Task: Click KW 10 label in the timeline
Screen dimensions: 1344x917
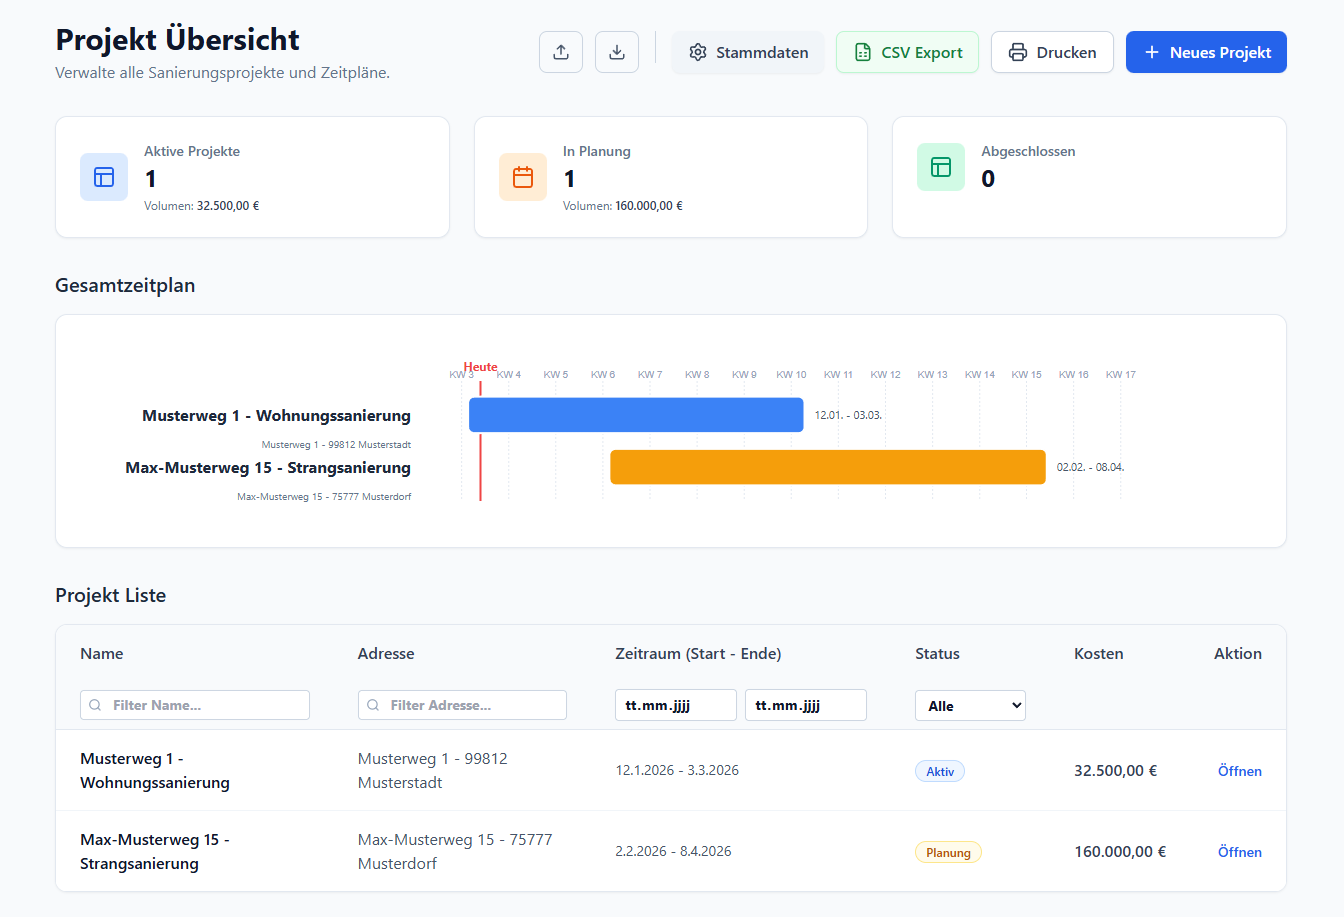Action: click(x=791, y=375)
